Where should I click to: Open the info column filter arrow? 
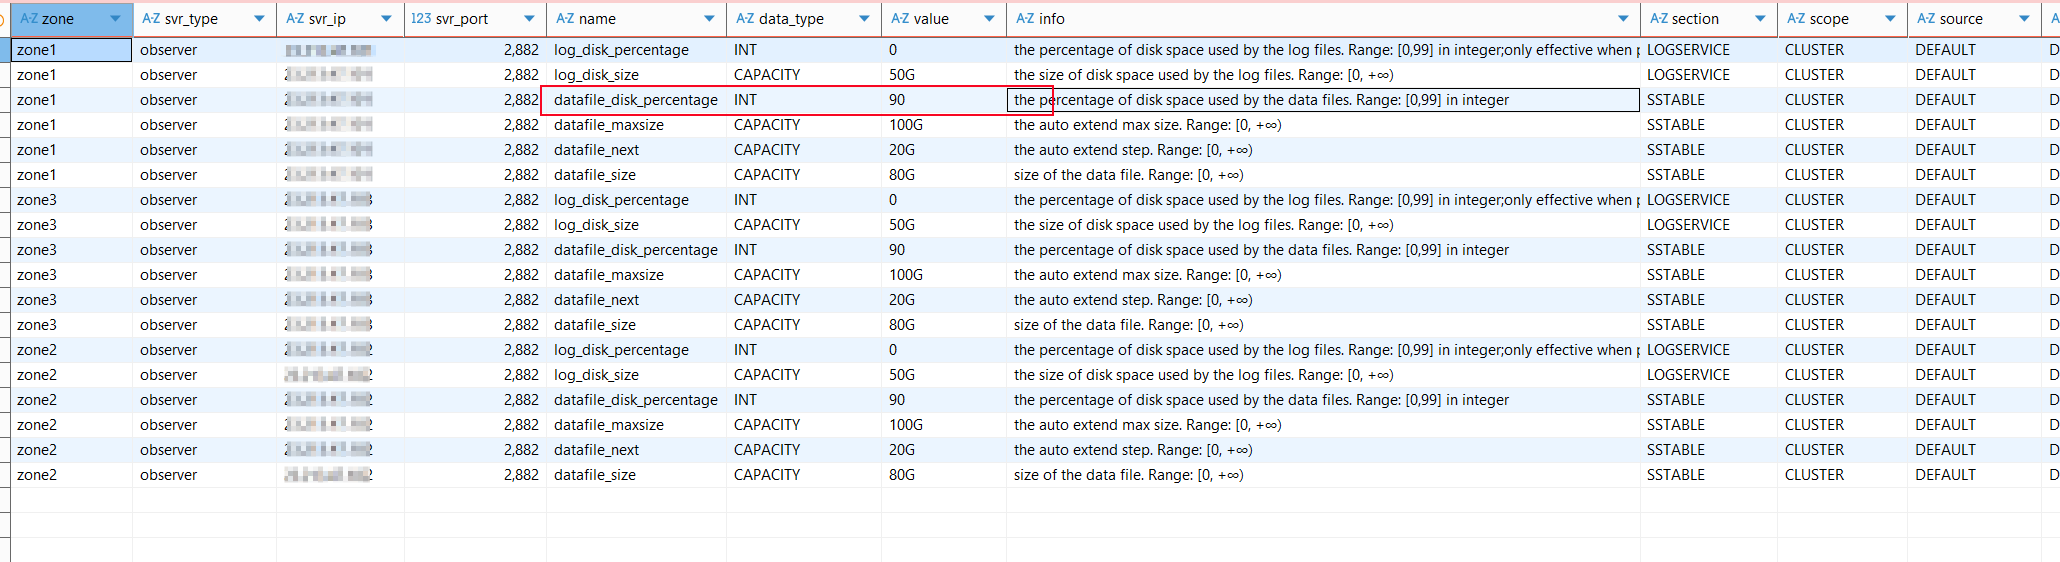pos(1623,19)
